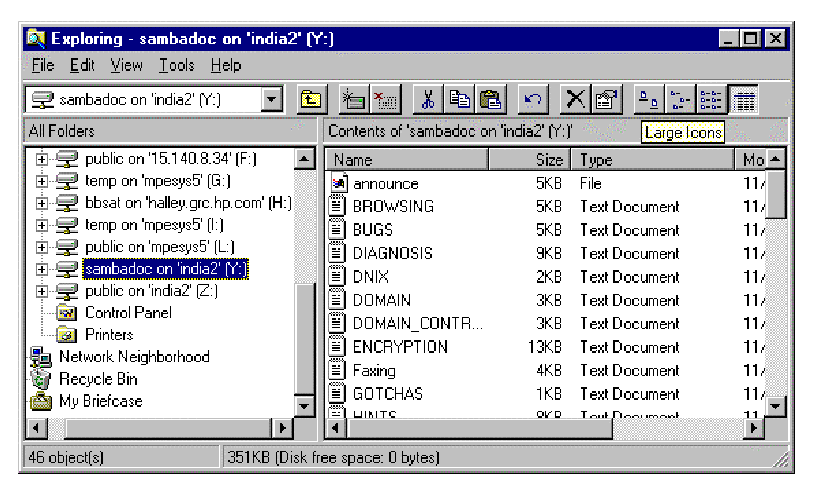The width and height of the screenshot is (817, 496).
Task: Open the Tools menu
Action: tap(176, 66)
